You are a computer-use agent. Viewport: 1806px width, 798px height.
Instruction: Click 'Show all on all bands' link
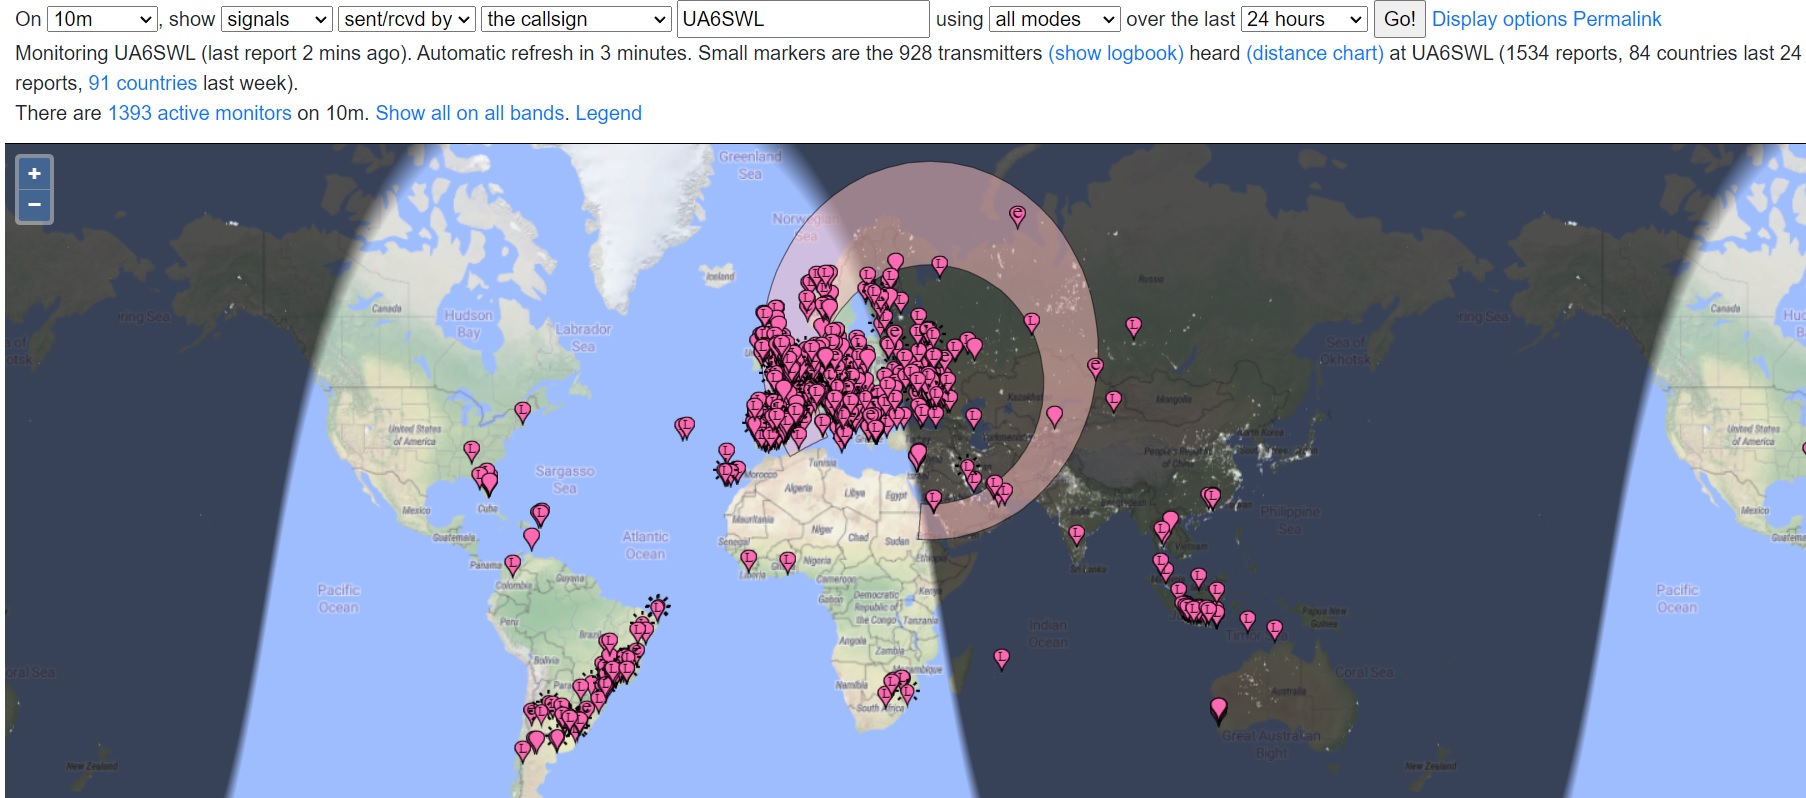pyautogui.click(x=470, y=113)
